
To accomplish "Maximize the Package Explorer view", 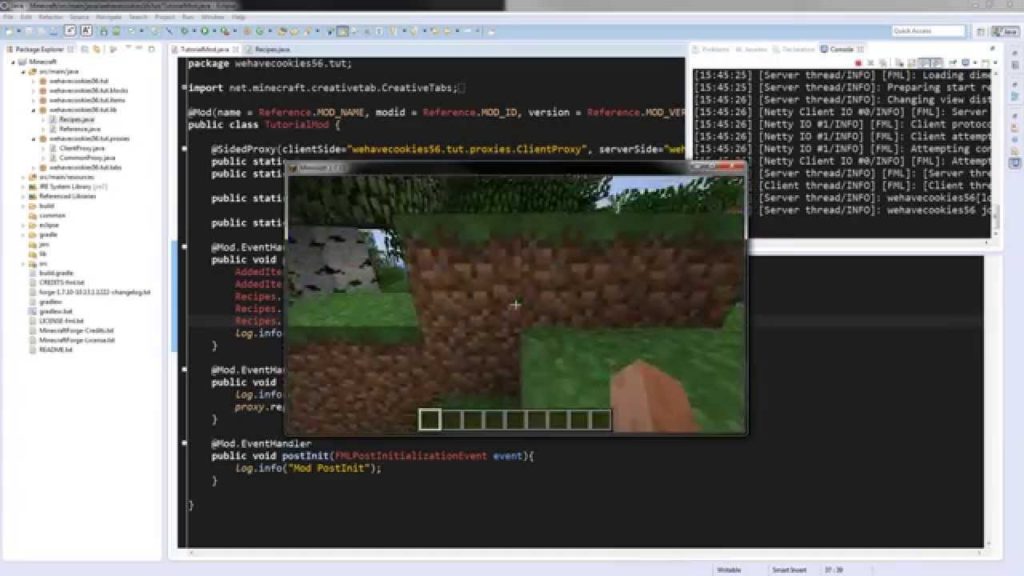I will [152, 49].
